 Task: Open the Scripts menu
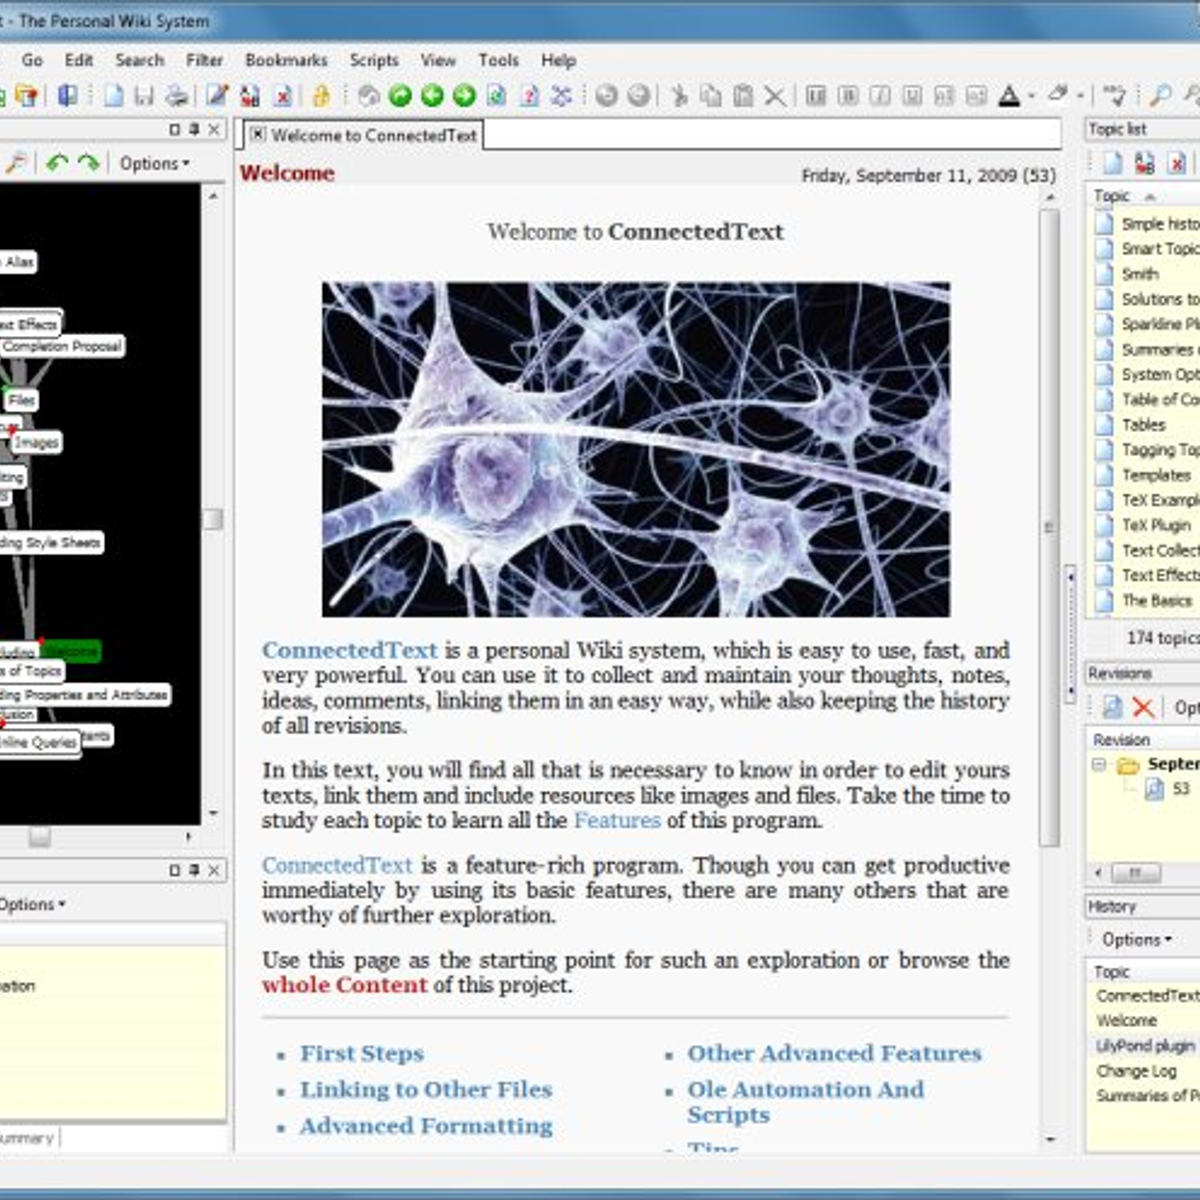pyautogui.click(x=374, y=60)
